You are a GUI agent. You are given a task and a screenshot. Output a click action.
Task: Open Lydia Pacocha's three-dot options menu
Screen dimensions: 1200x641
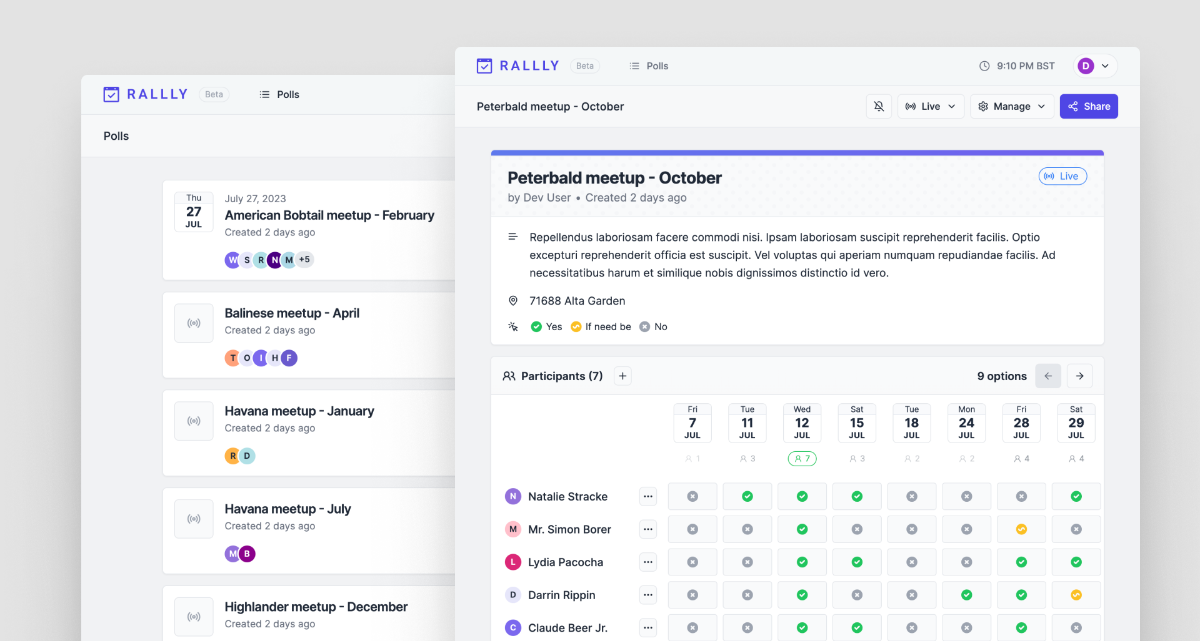point(648,562)
